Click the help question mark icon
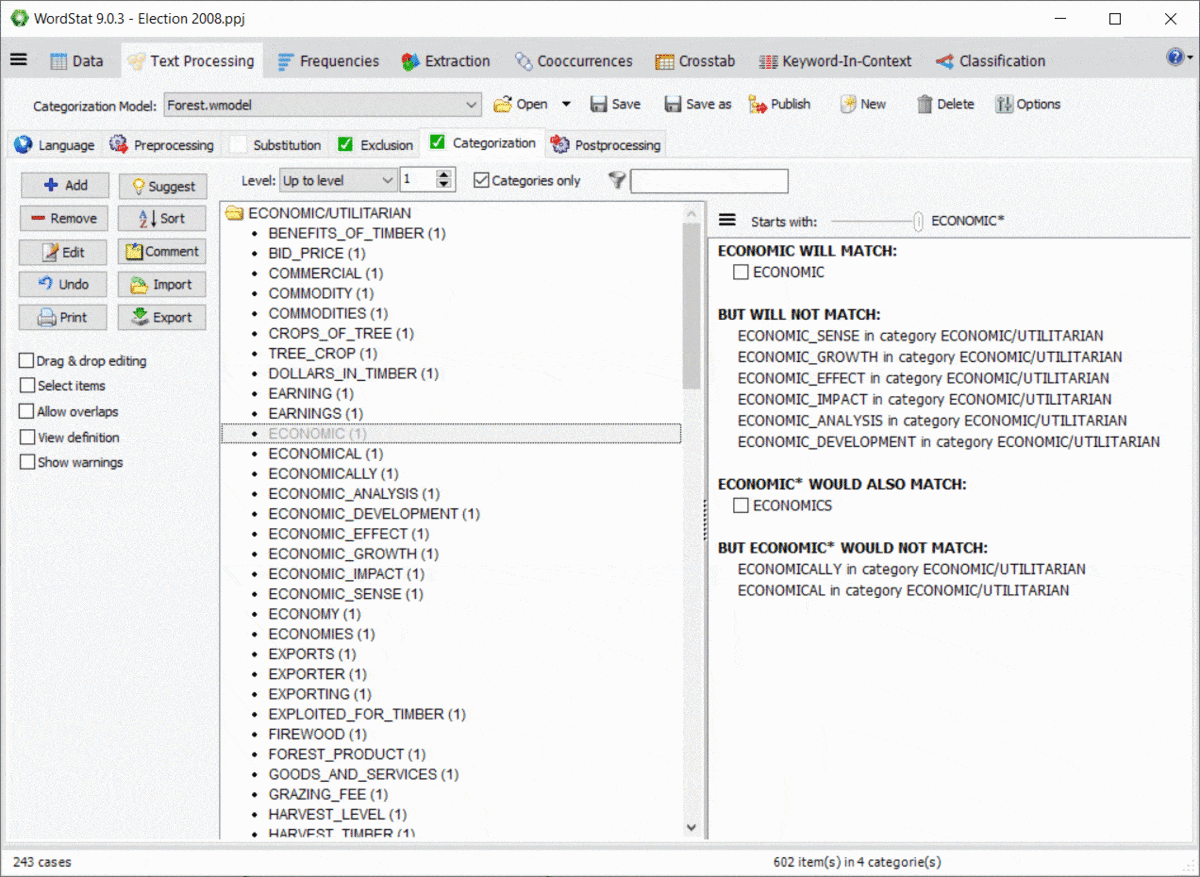Viewport: 1200px width, 877px height. 1175,57
